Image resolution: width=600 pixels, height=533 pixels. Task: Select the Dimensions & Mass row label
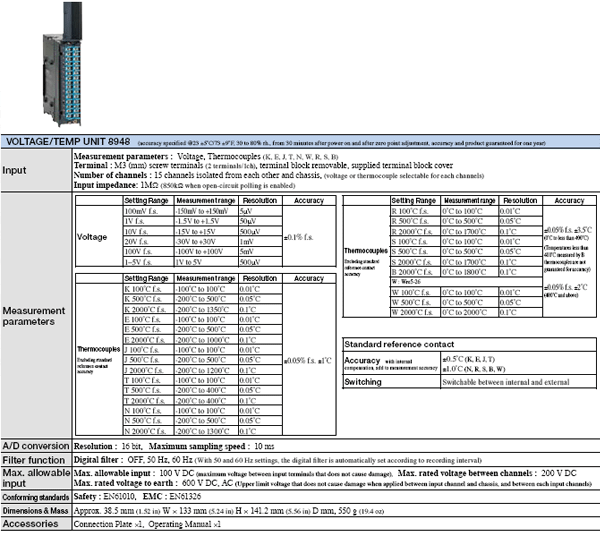[x=36, y=509]
